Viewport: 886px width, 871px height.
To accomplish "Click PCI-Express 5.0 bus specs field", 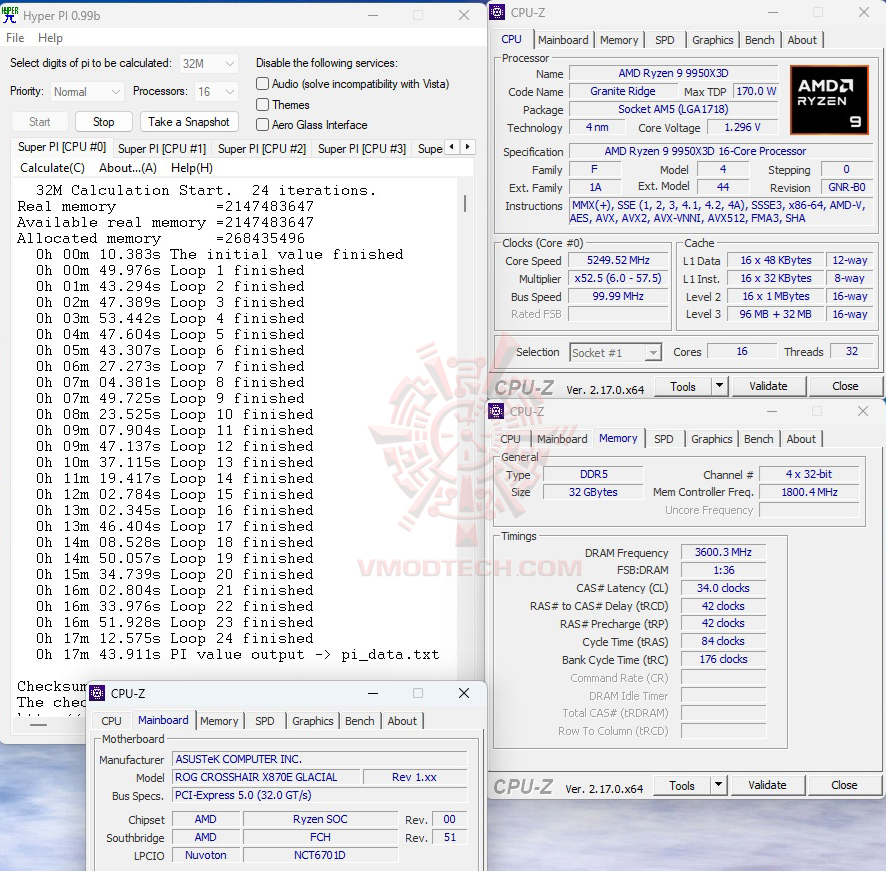I will click(x=320, y=795).
